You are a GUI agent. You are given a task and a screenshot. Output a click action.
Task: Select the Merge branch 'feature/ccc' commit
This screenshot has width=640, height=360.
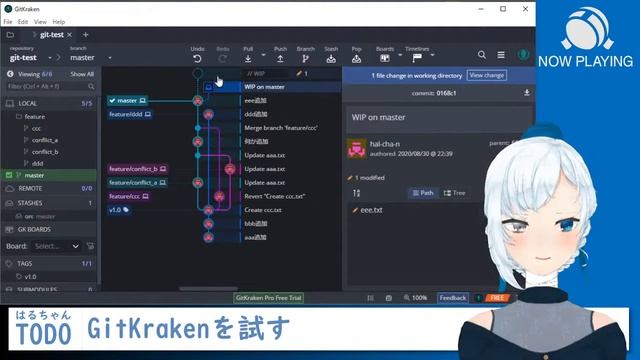280,128
